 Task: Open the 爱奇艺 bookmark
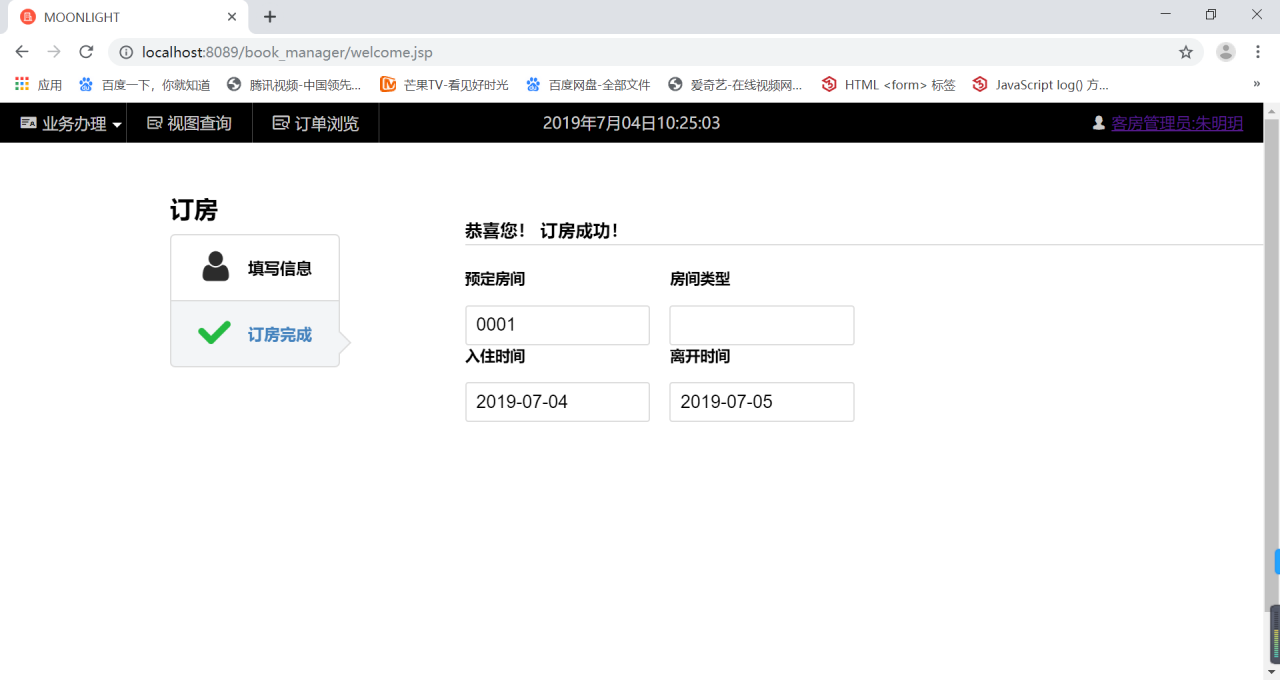tap(735, 85)
